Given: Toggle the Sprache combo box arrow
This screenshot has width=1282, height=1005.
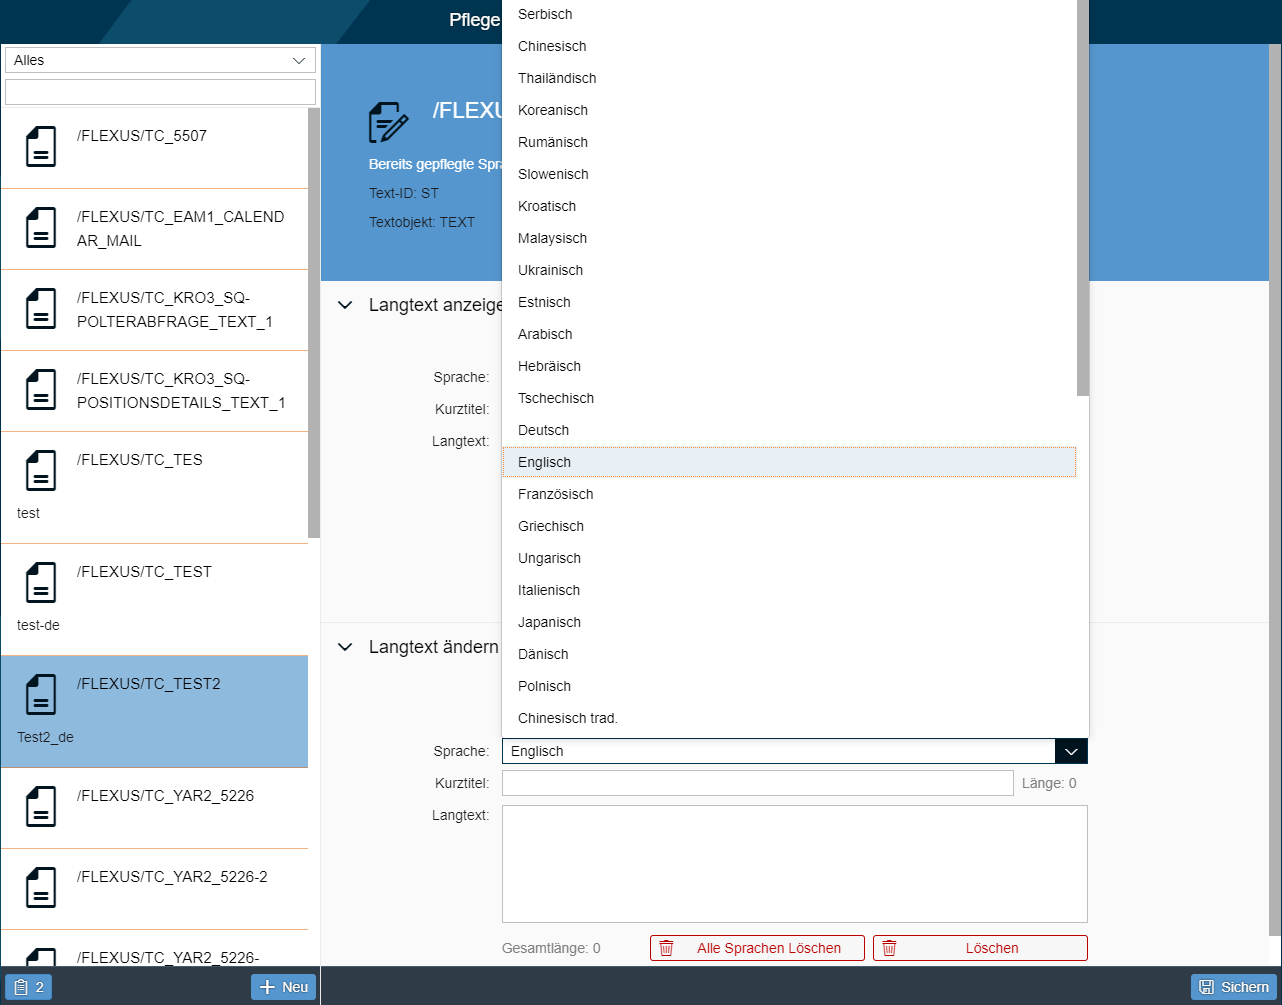Looking at the screenshot, I should pos(1071,751).
